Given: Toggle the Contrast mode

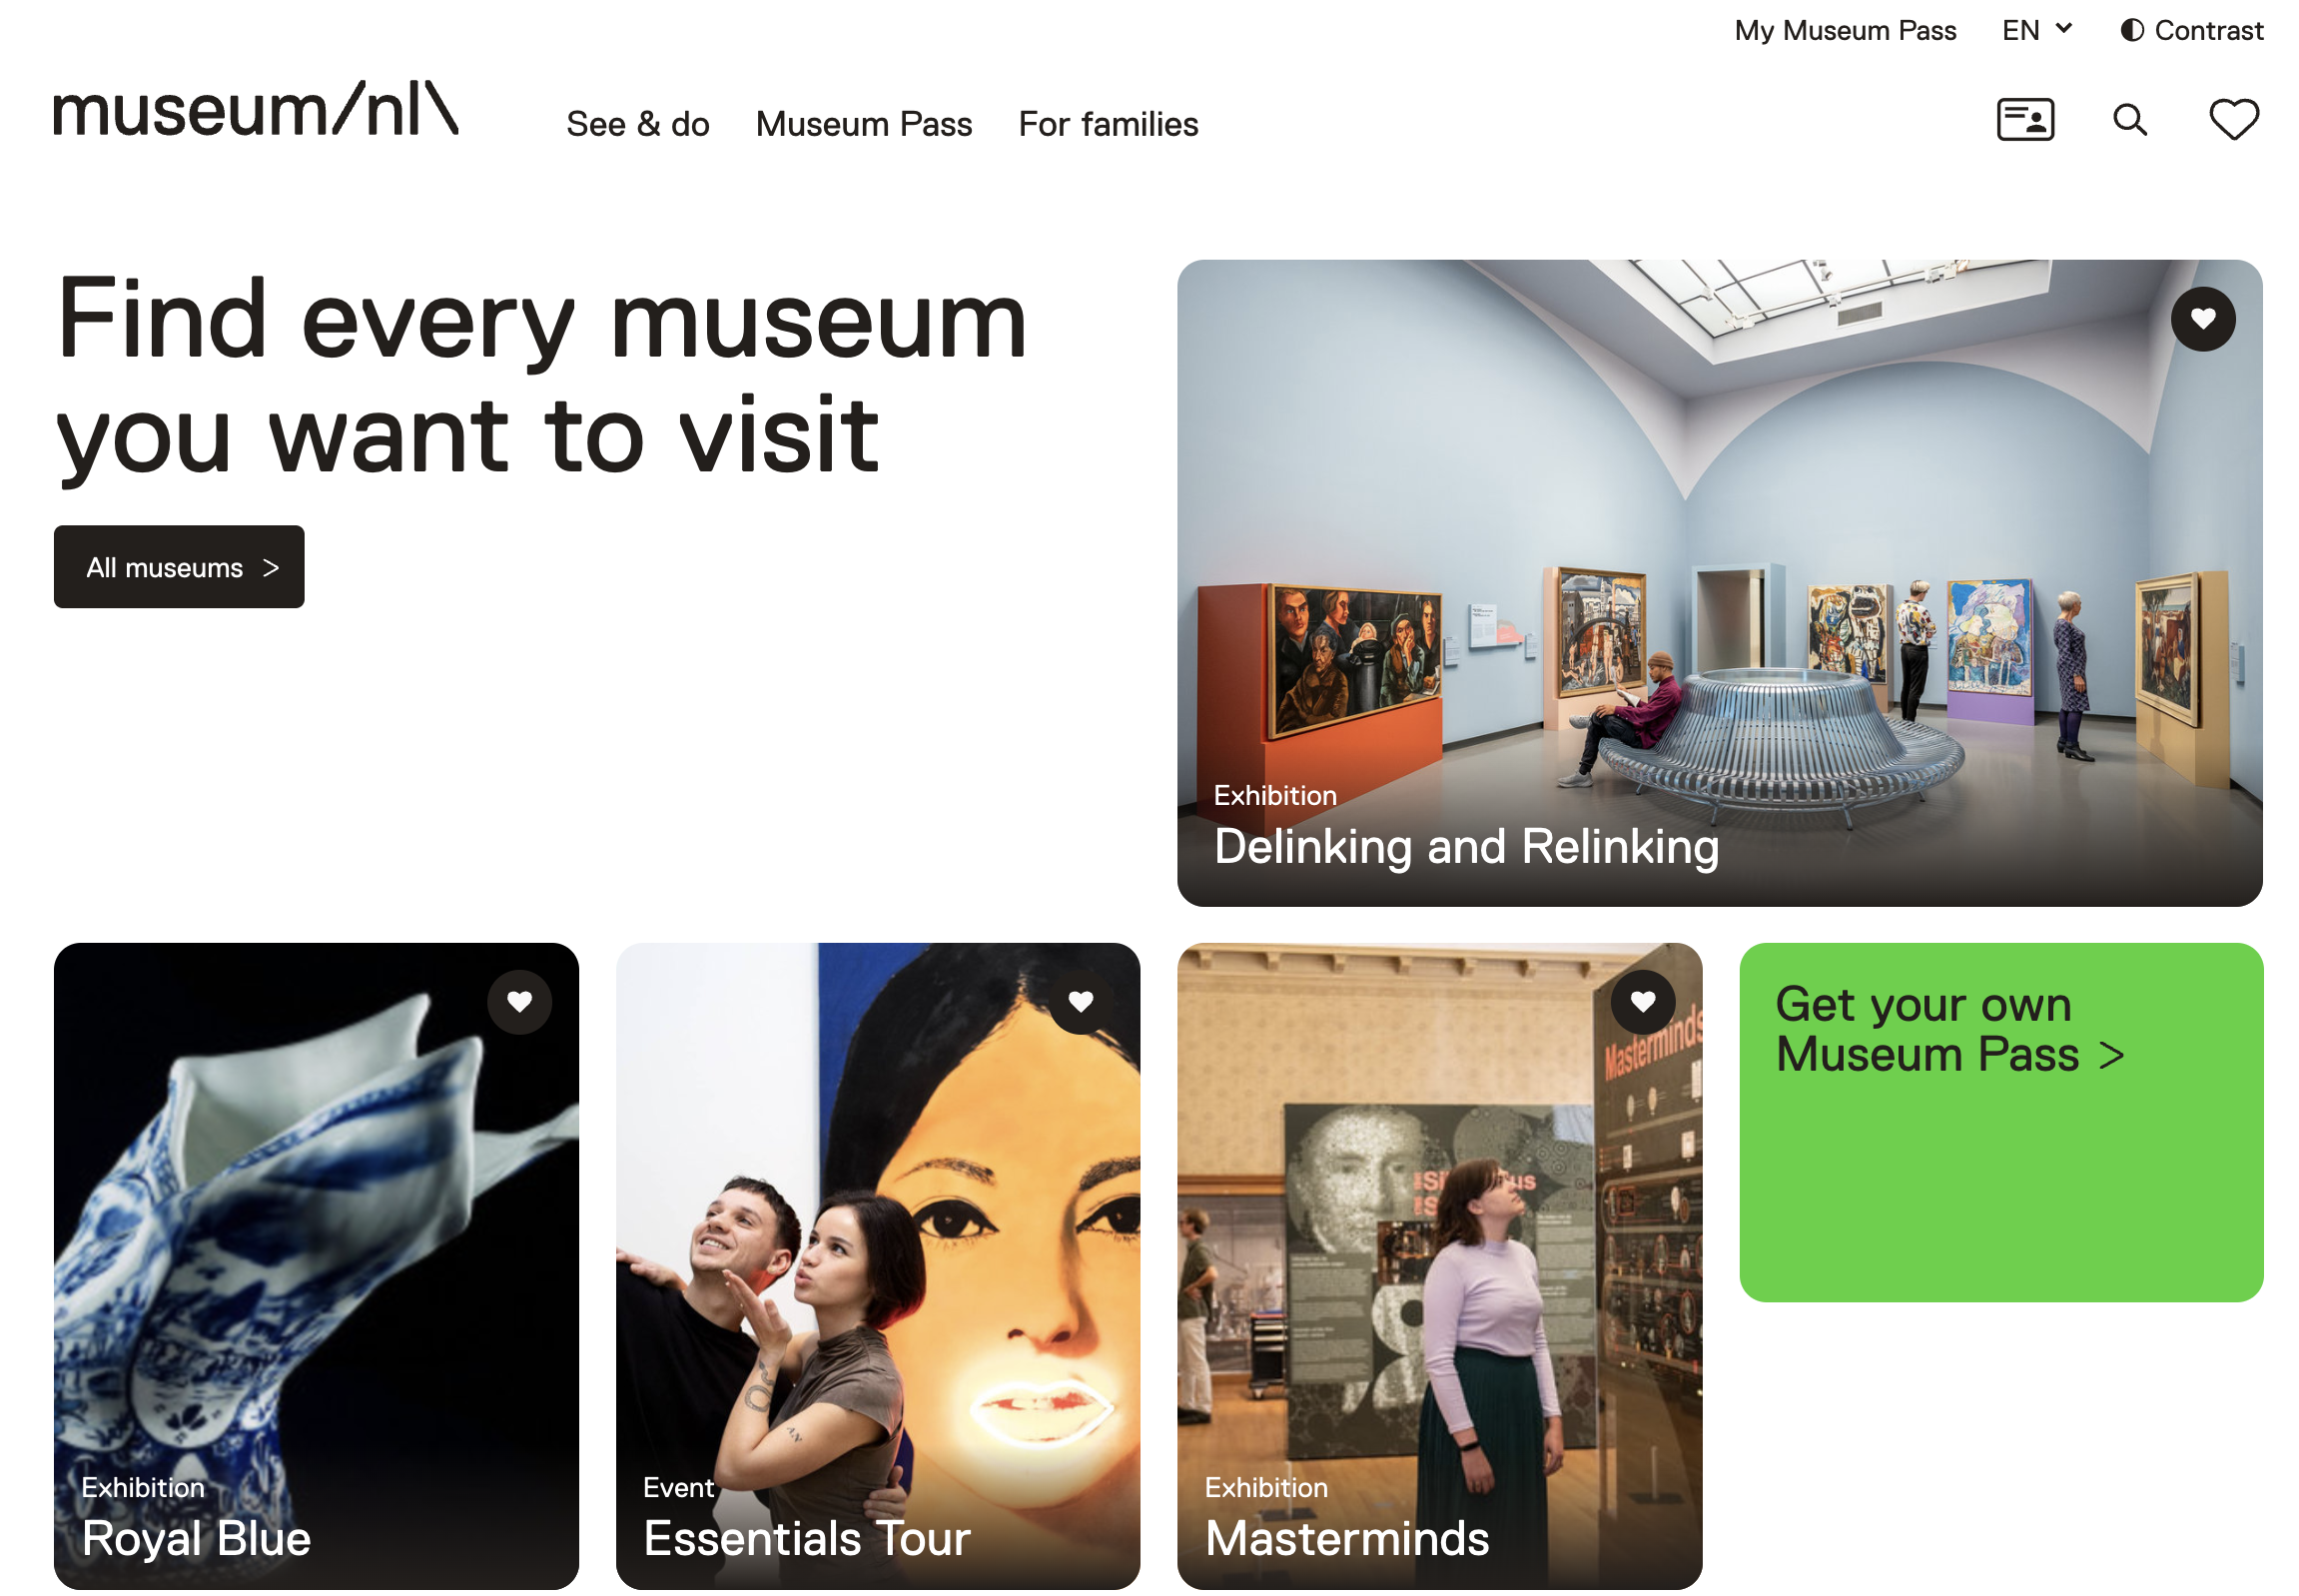Looking at the screenshot, I should coord(2191,30).
